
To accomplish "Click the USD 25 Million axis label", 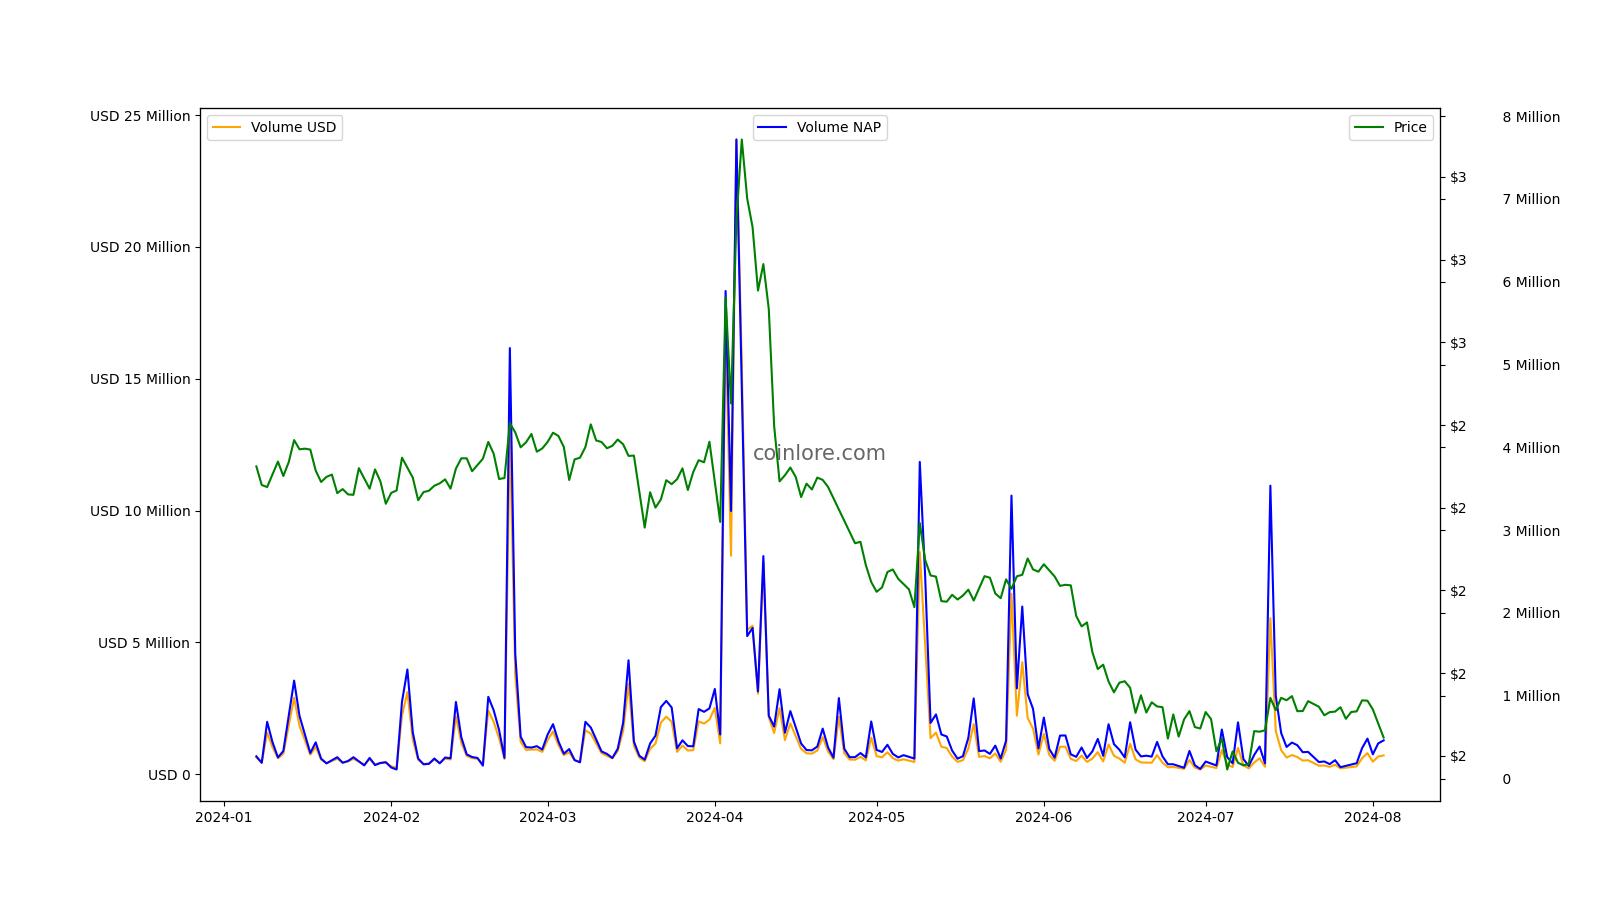I will tap(140, 116).
